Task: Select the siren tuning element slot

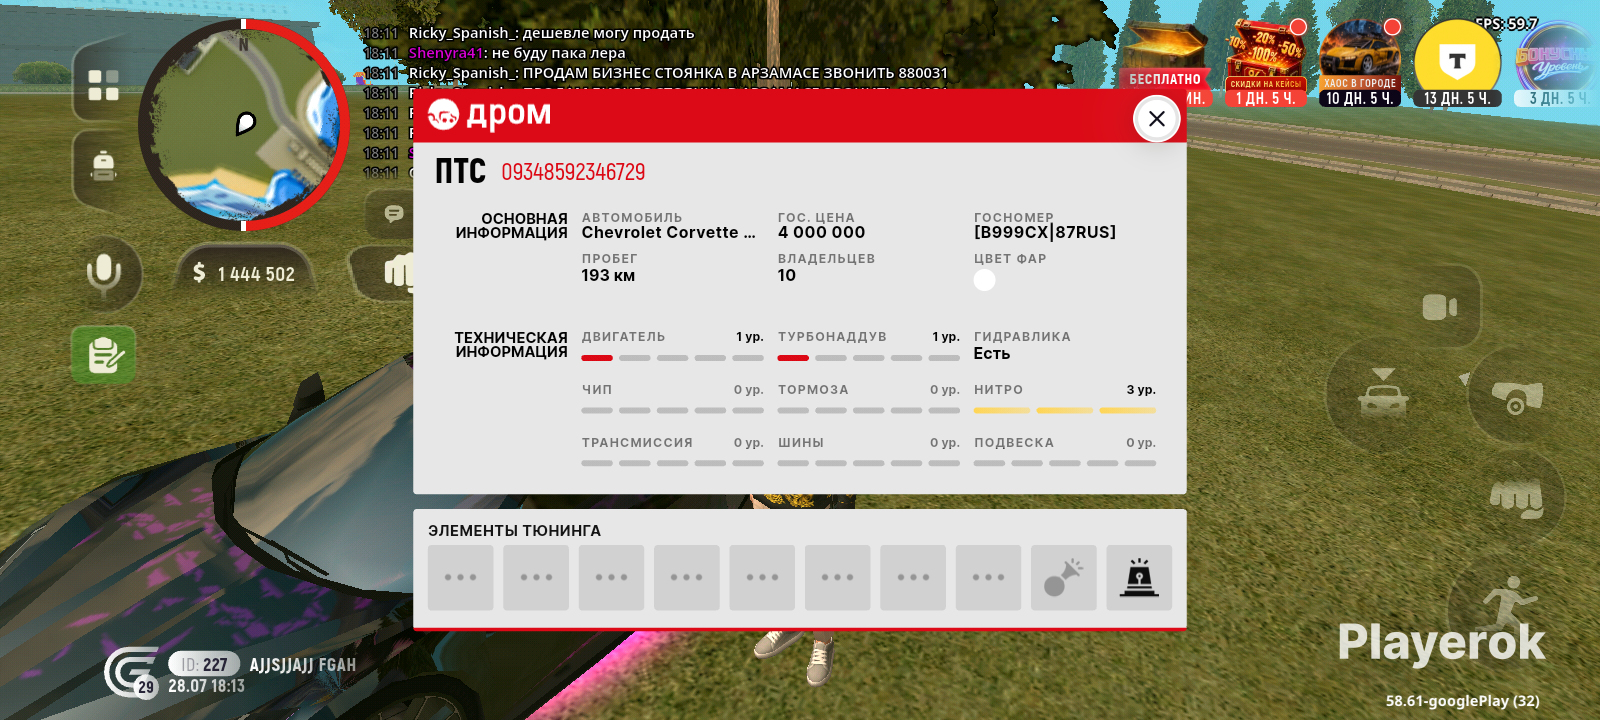Action: (1139, 577)
